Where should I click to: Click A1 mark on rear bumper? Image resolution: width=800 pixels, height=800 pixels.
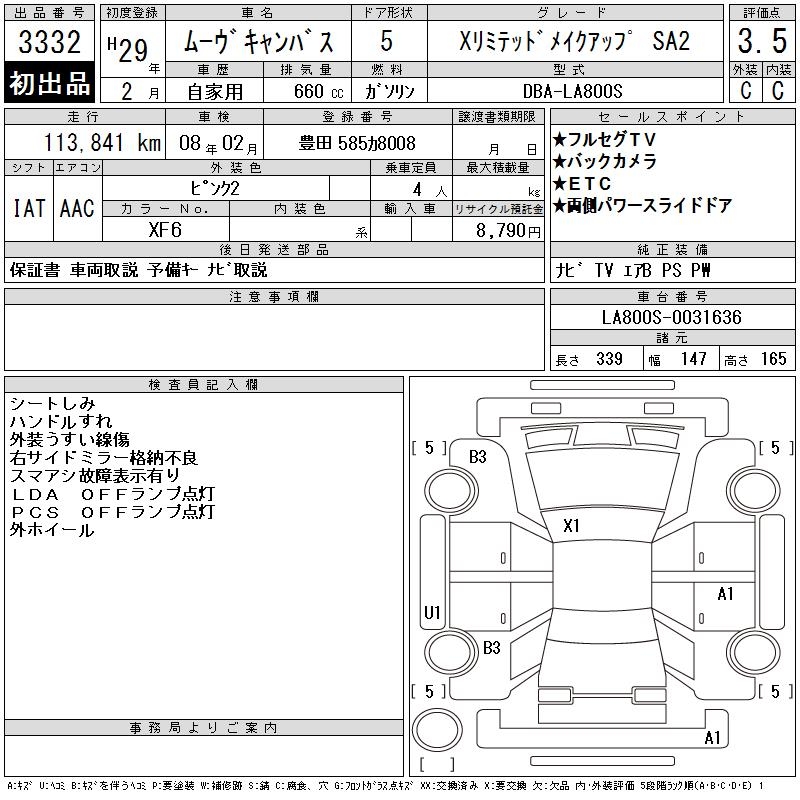(x=712, y=738)
